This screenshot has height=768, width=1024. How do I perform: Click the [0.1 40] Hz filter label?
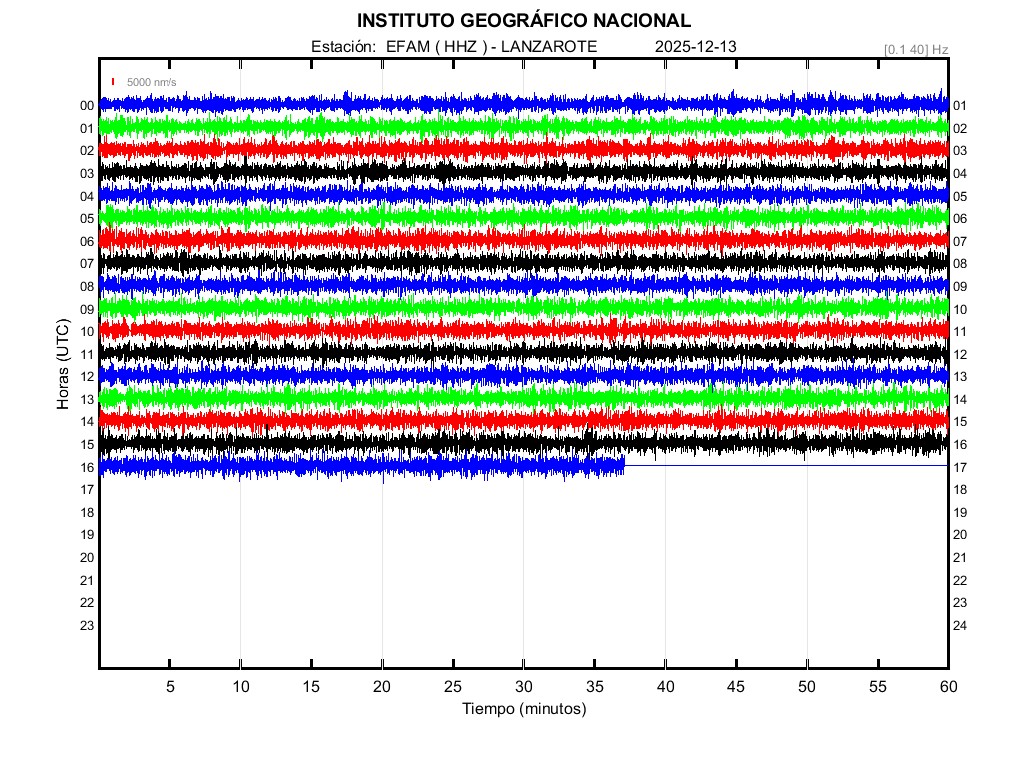[x=916, y=49]
